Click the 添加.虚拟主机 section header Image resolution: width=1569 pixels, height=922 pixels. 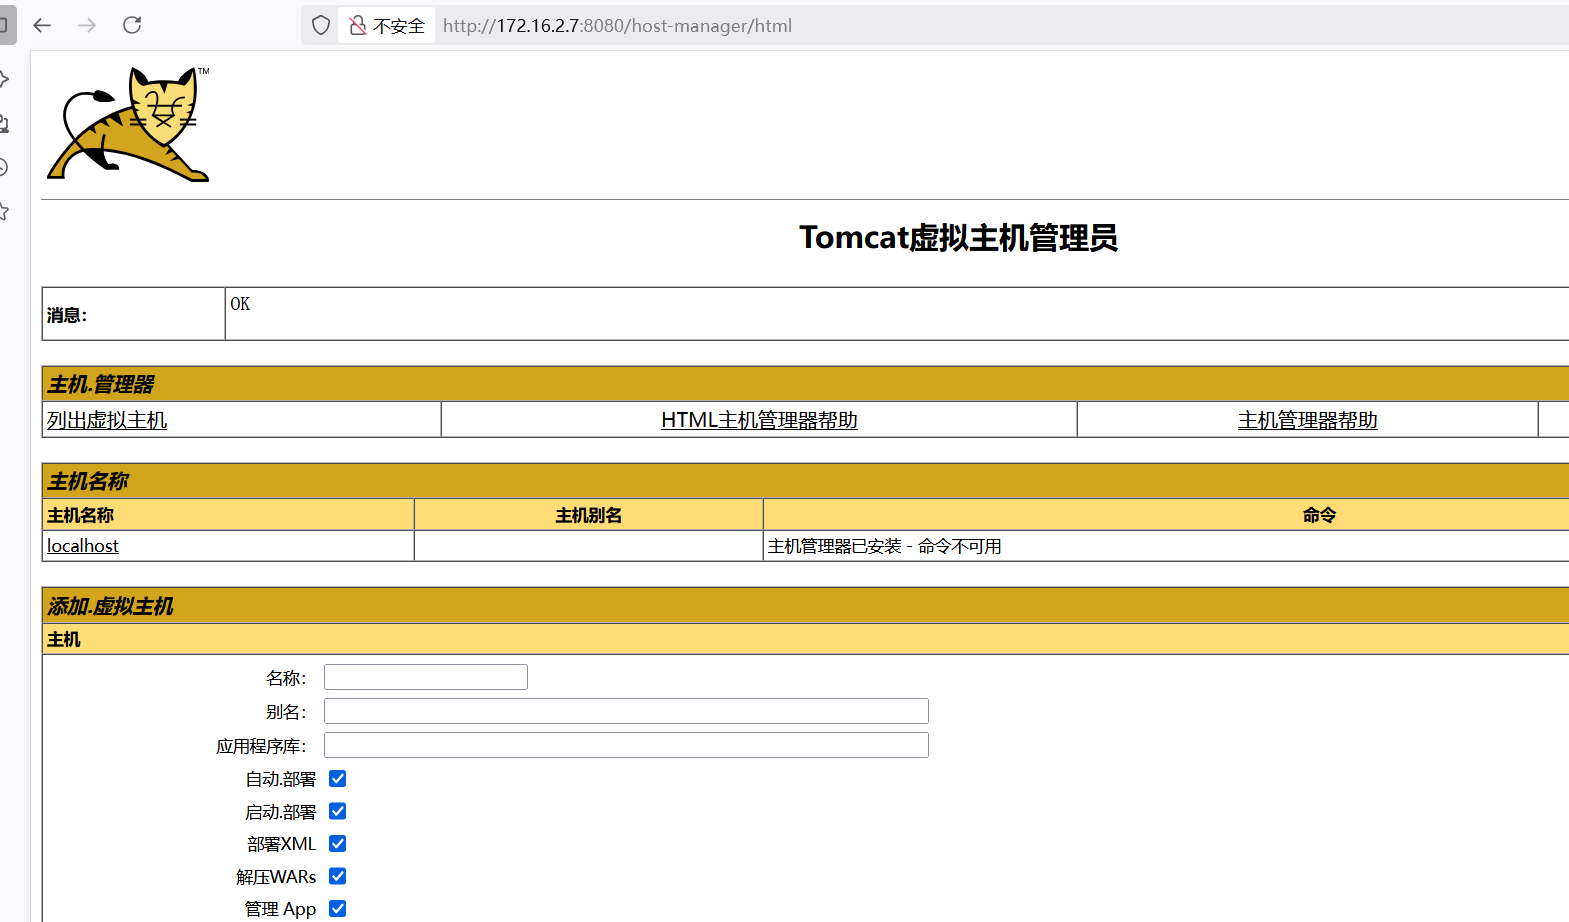[x=805, y=606]
